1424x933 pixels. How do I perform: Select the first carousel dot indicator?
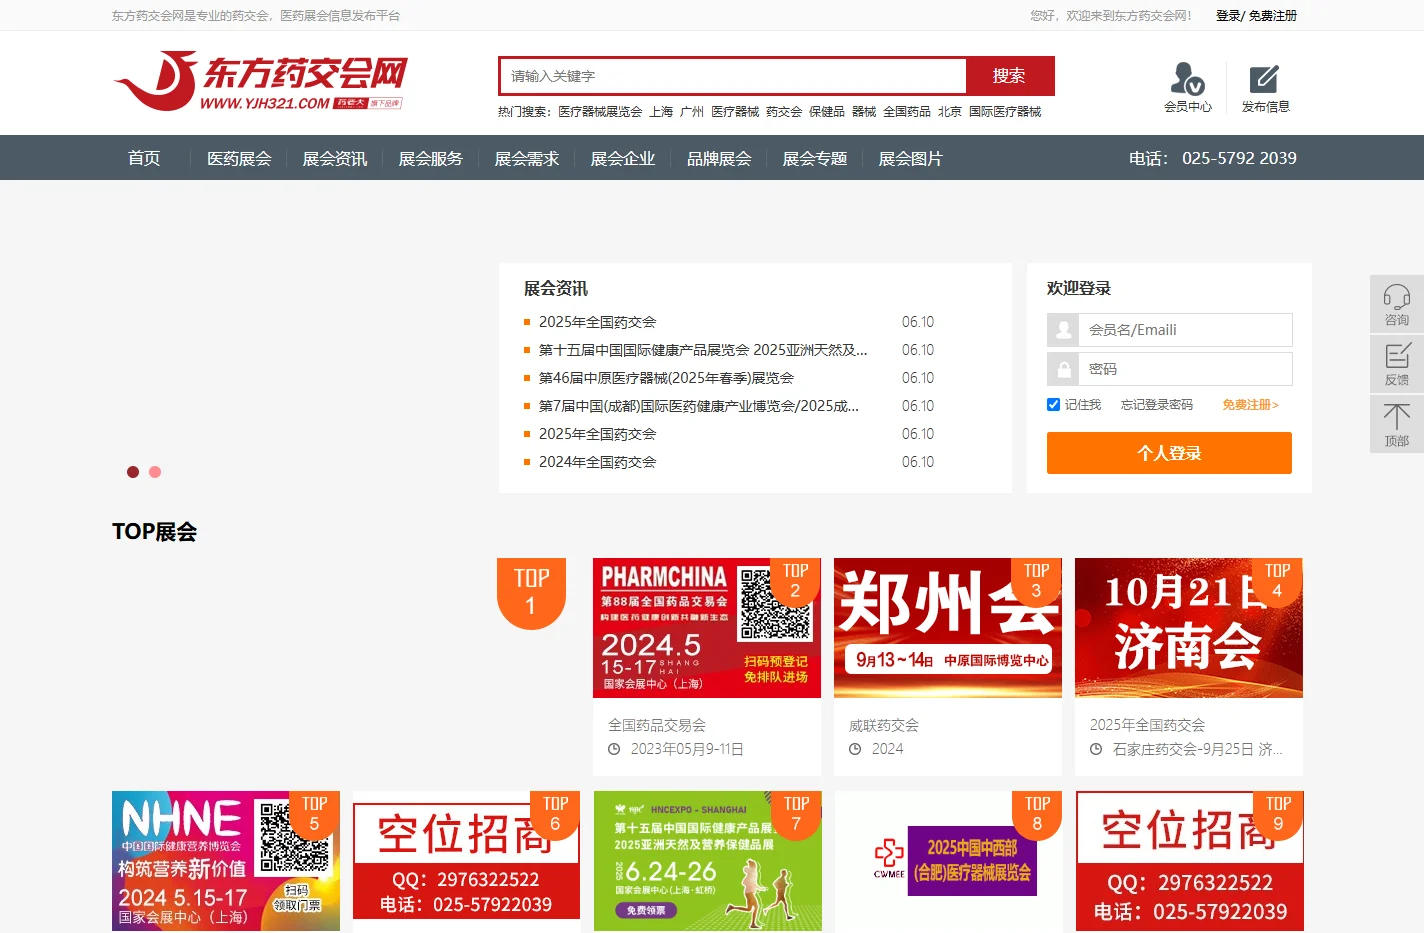[x=133, y=472]
